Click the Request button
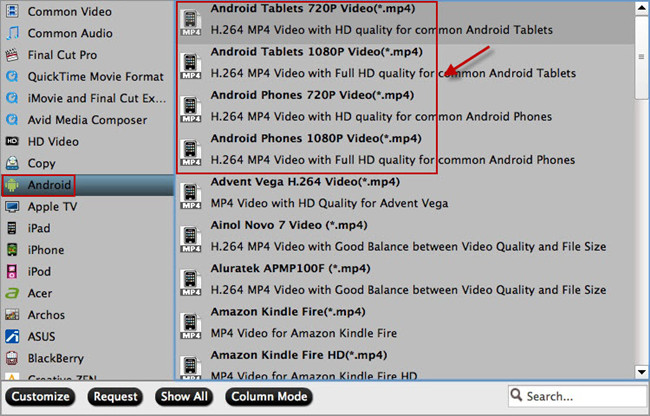The width and height of the screenshot is (650, 416). coord(115,397)
